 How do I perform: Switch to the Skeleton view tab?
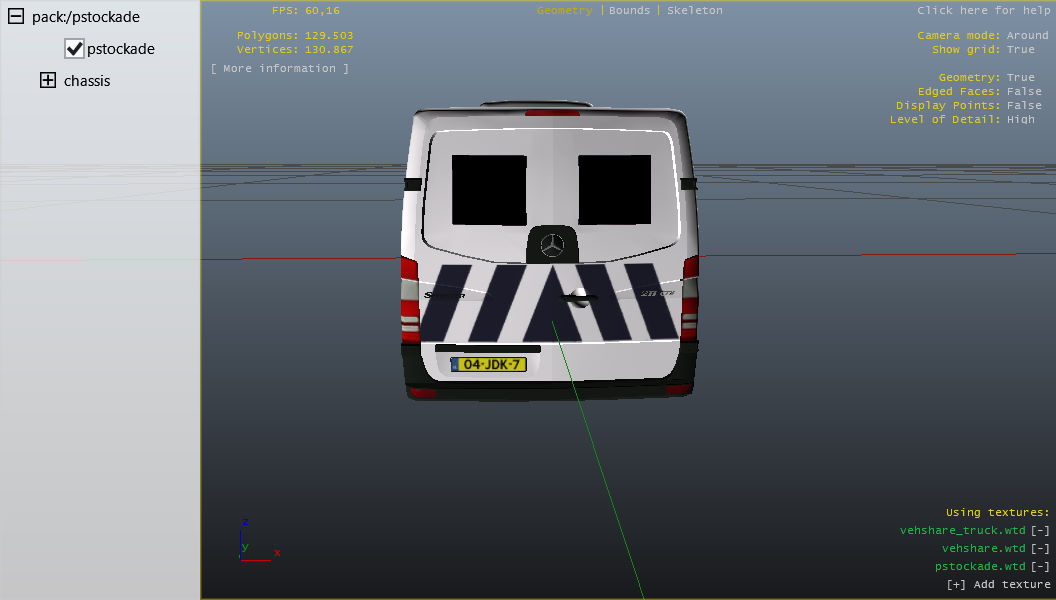pyautogui.click(x=694, y=11)
